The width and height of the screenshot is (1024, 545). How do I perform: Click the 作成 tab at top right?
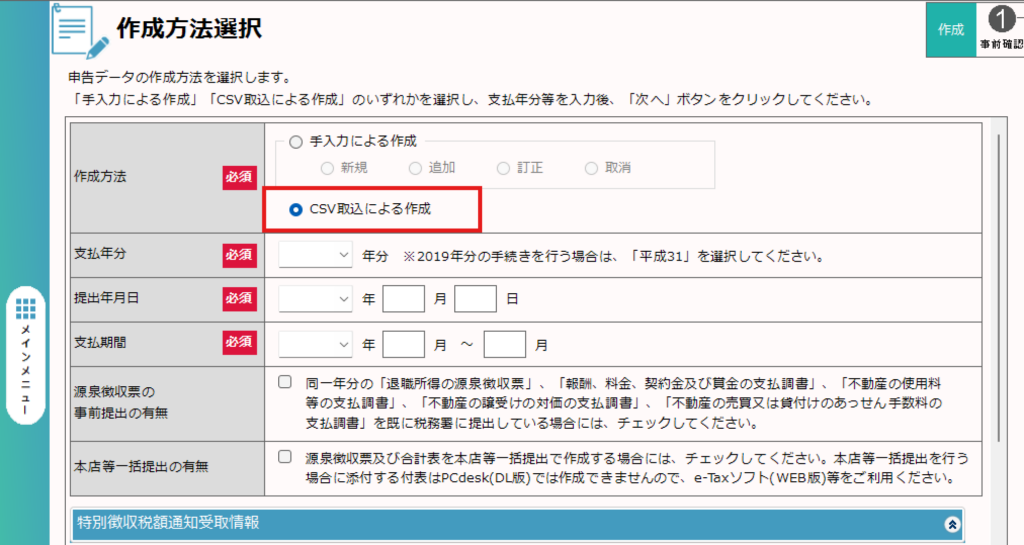(x=951, y=29)
